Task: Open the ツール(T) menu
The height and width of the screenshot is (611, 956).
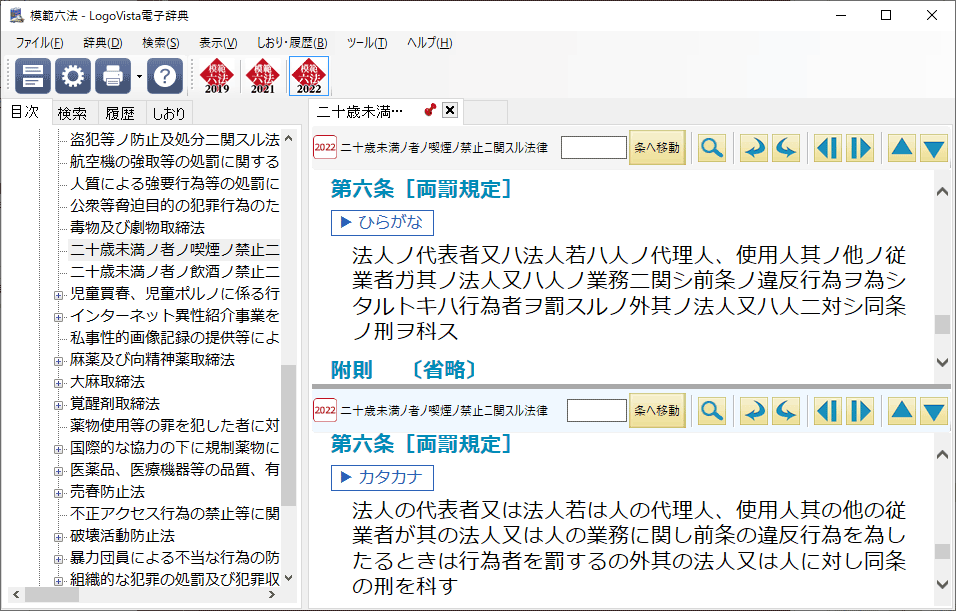Action: pyautogui.click(x=366, y=43)
